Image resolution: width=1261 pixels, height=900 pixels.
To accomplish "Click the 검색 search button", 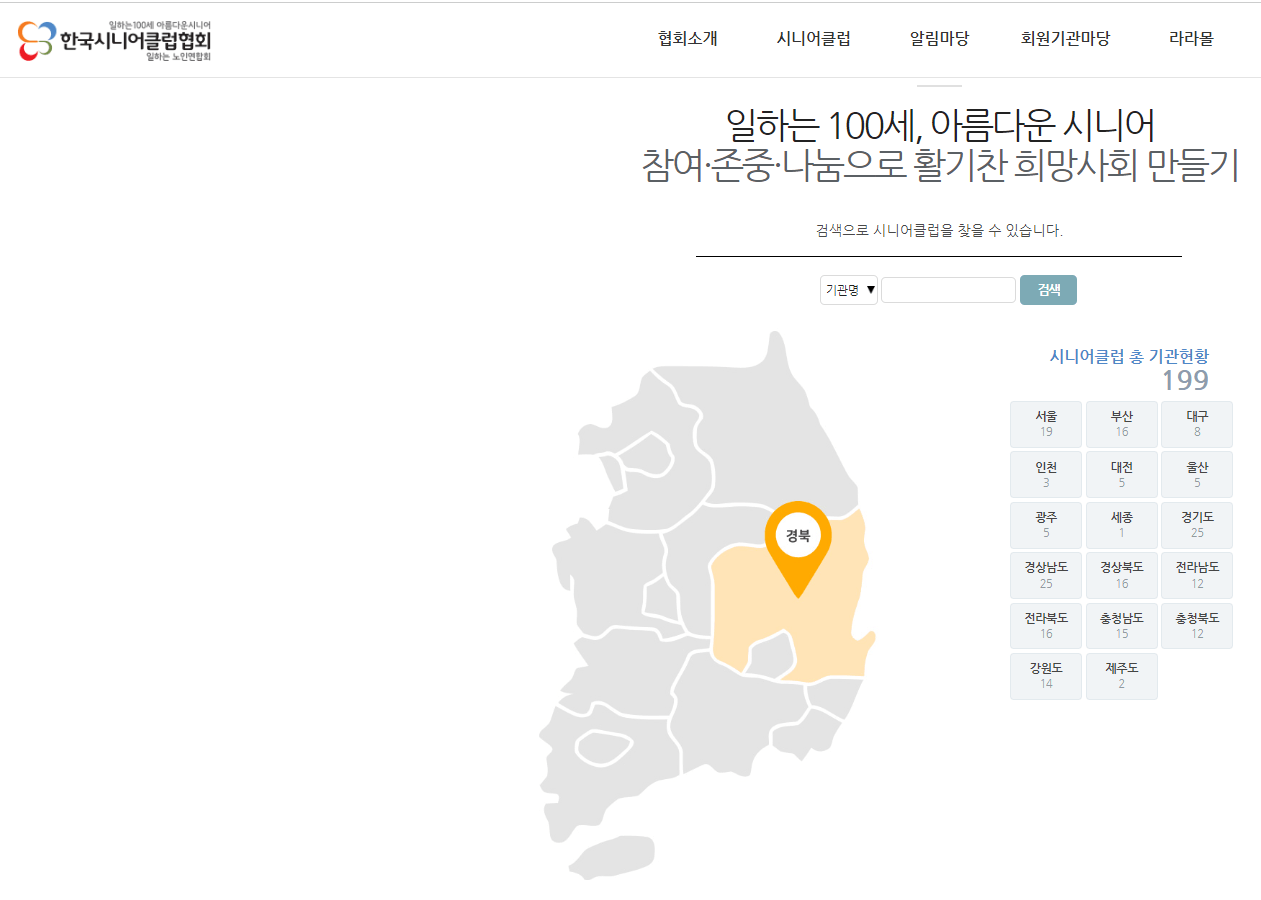I will pyautogui.click(x=1048, y=290).
